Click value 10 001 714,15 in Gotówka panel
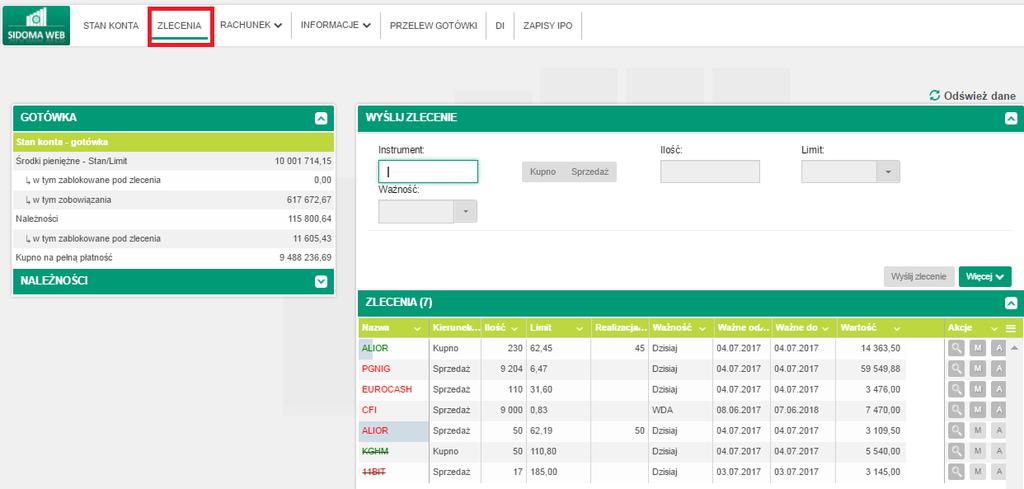This screenshot has width=1024, height=489. pyautogui.click(x=303, y=161)
